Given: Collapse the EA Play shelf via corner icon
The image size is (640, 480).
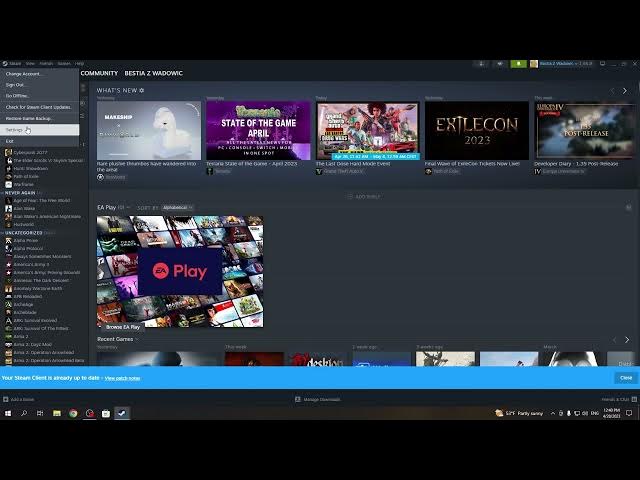Looking at the screenshot, I should (x=629, y=208).
